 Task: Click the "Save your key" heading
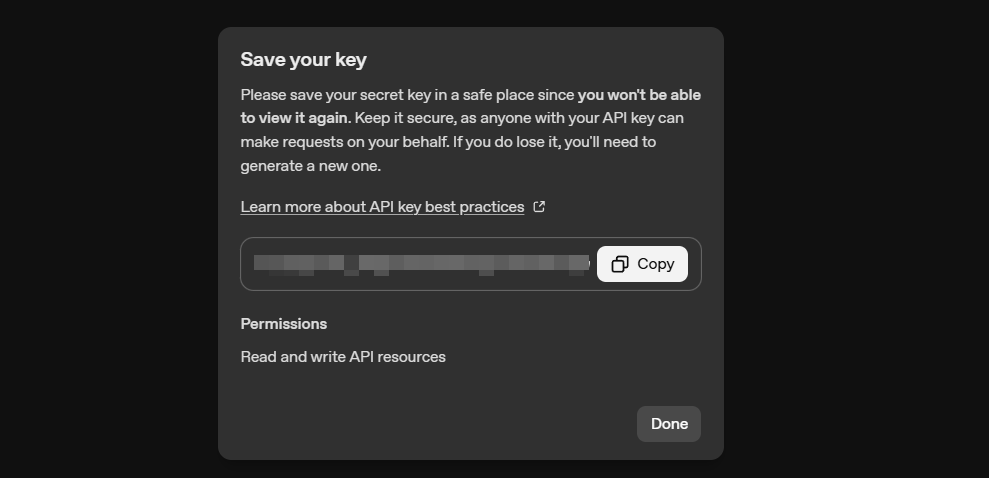coord(303,60)
